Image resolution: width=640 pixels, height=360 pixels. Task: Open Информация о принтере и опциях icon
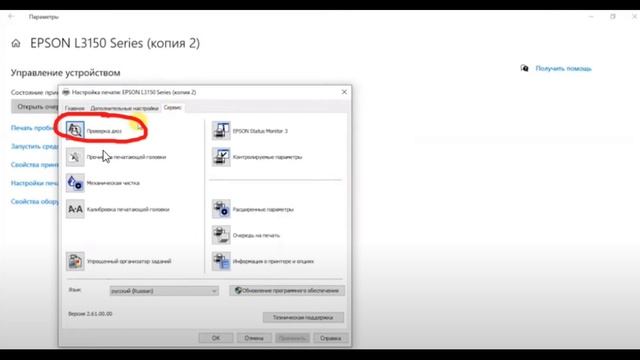221,261
